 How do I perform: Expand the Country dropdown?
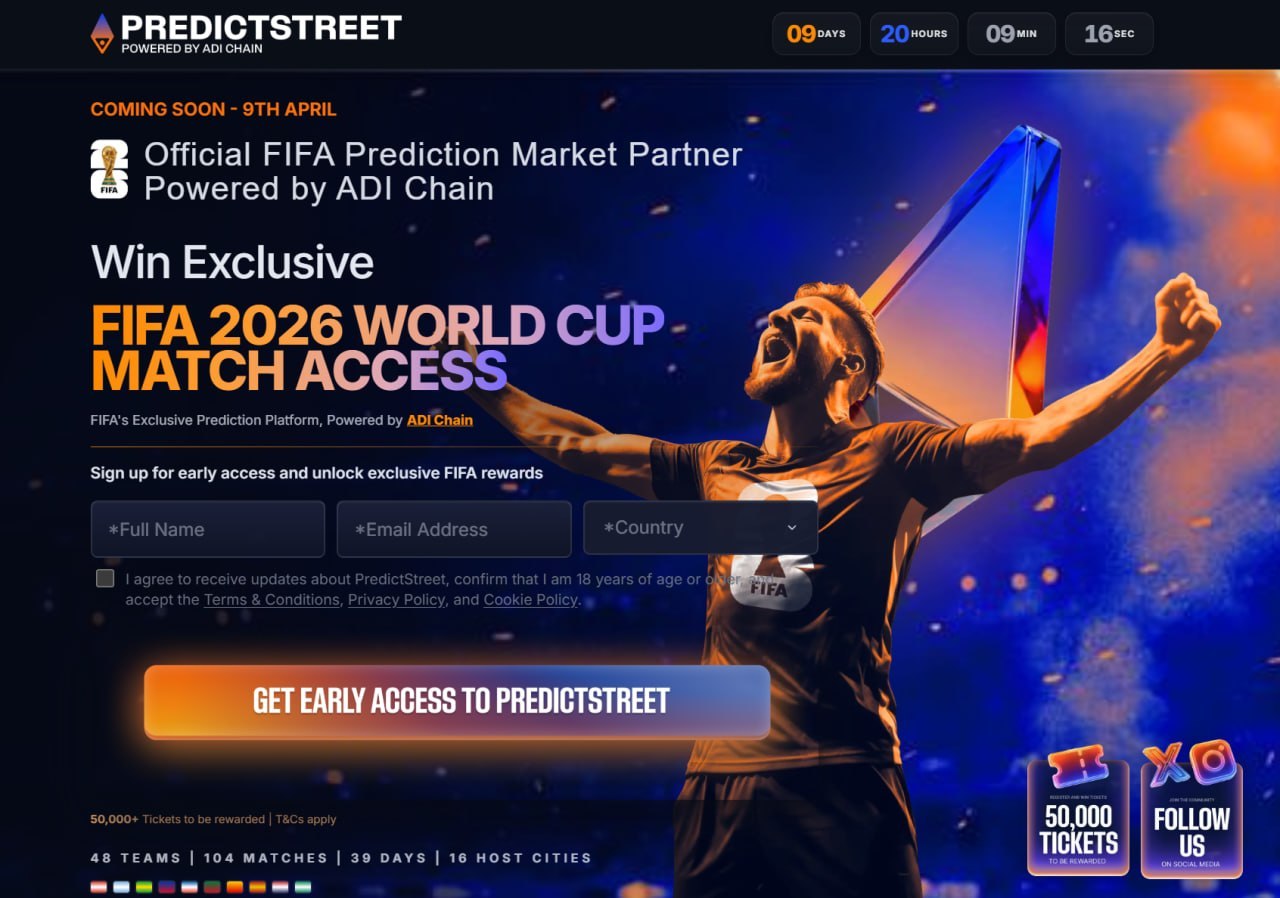pyautogui.click(x=700, y=528)
